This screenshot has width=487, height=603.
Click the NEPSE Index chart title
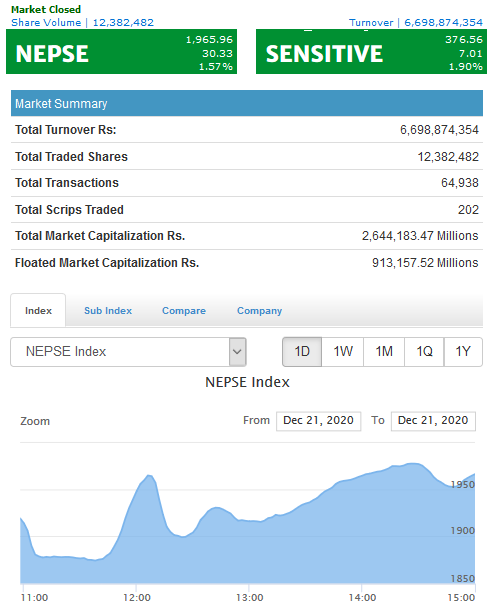tap(247, 382)
